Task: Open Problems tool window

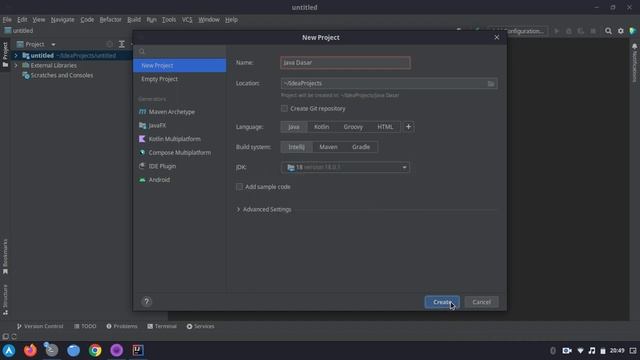Action: pyautogui.click(x=122, y=326)
